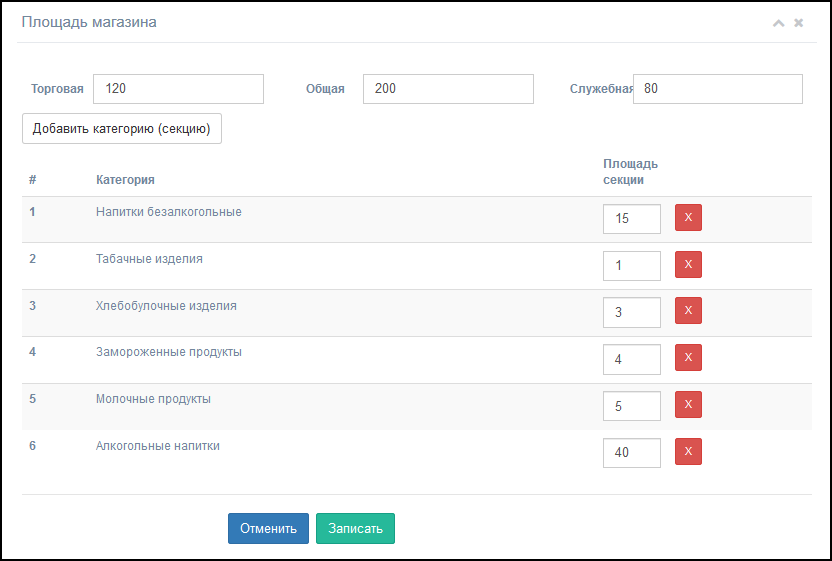
Task: Edit section area for Алкогольные напитки
Action: tap(632, 453)
